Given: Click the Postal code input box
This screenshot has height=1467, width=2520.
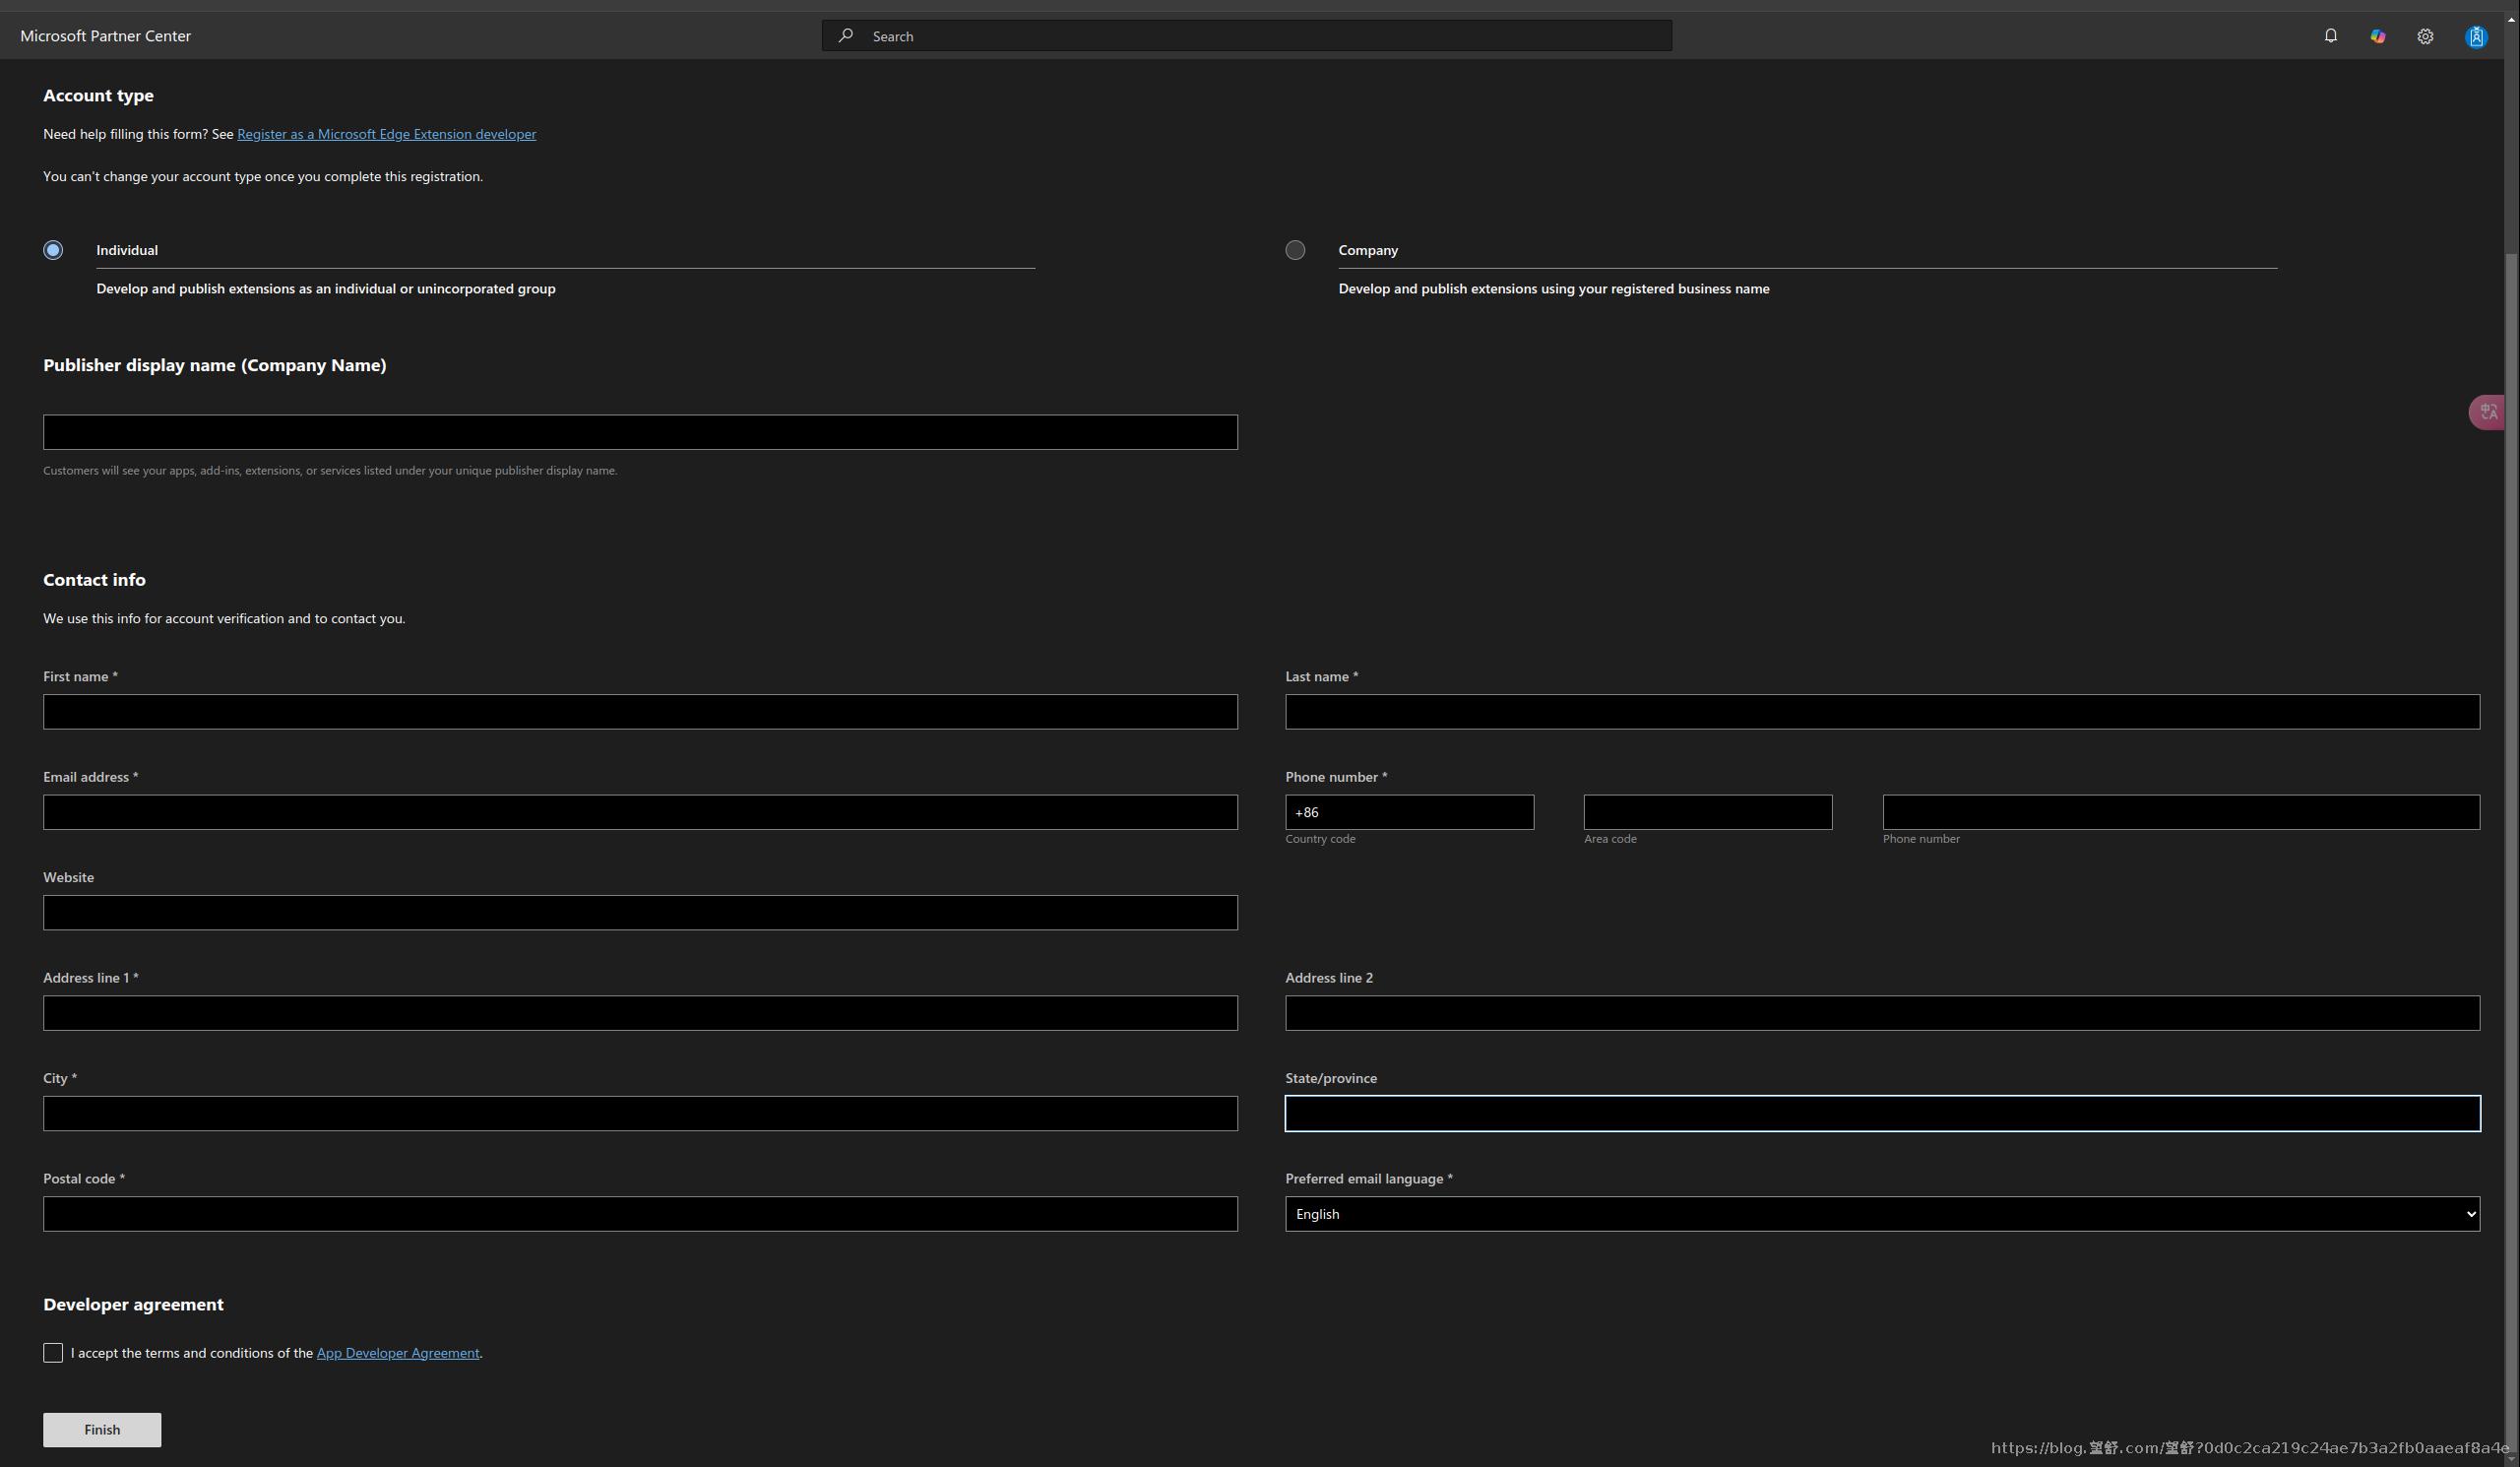Looking at the screenshot, I should [x=640, y=1214].
